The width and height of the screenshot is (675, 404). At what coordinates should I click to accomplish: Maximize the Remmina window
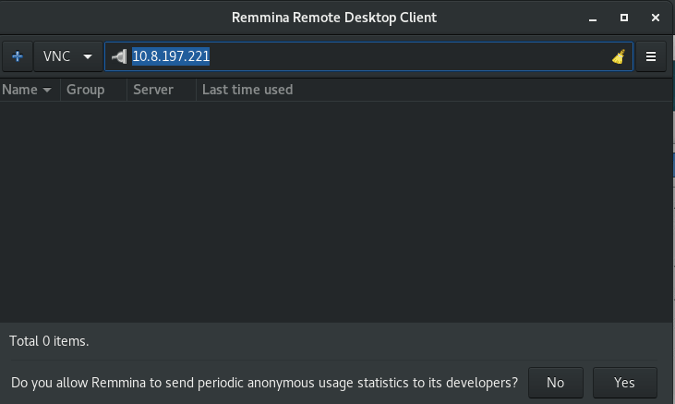pos(624,17)
